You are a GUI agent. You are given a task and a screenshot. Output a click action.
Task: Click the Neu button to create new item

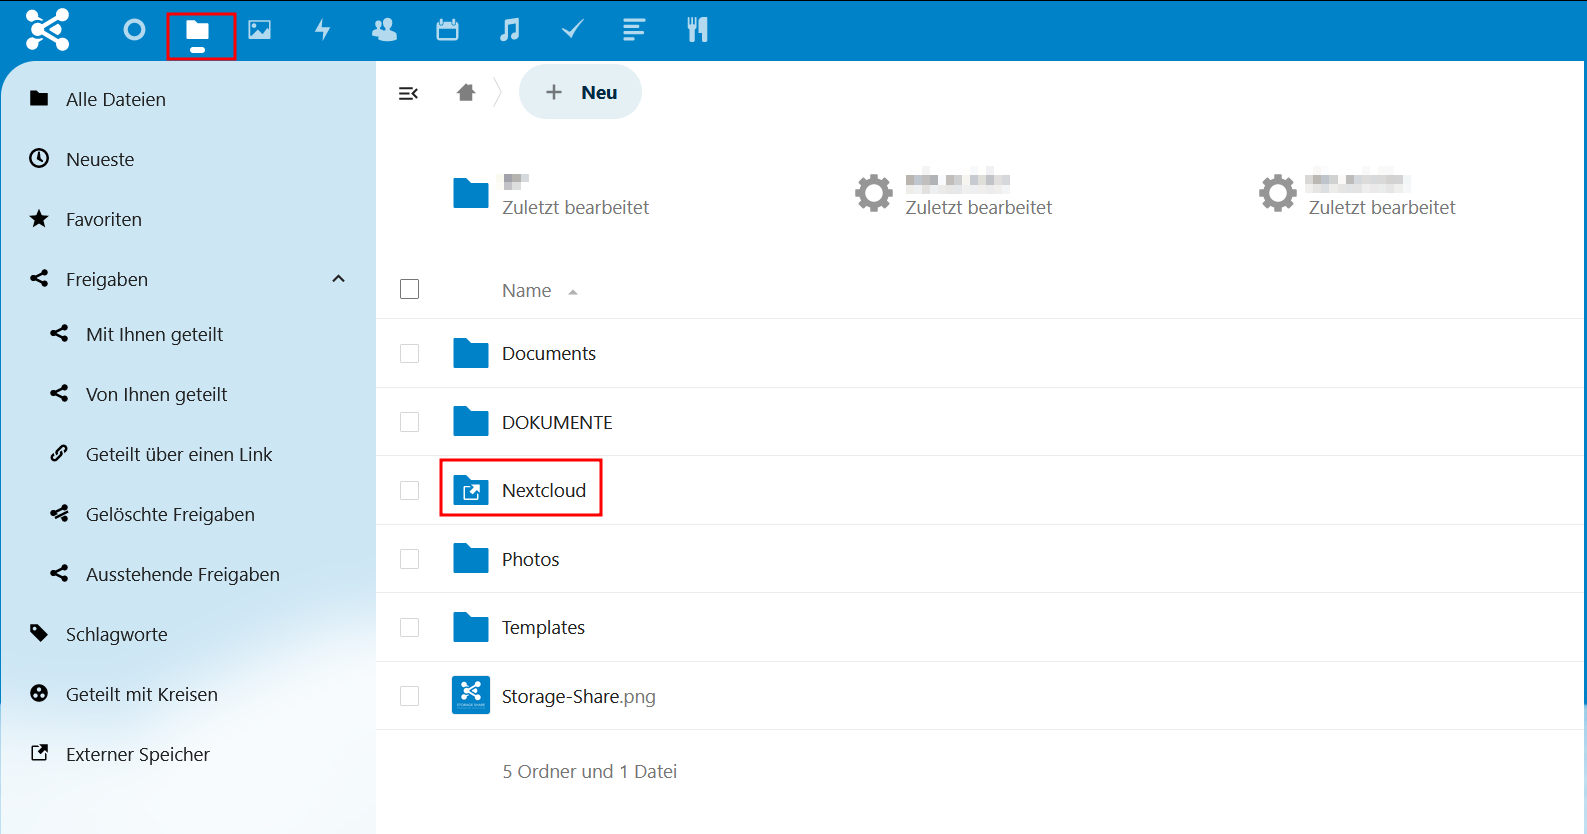click(580, 92)
